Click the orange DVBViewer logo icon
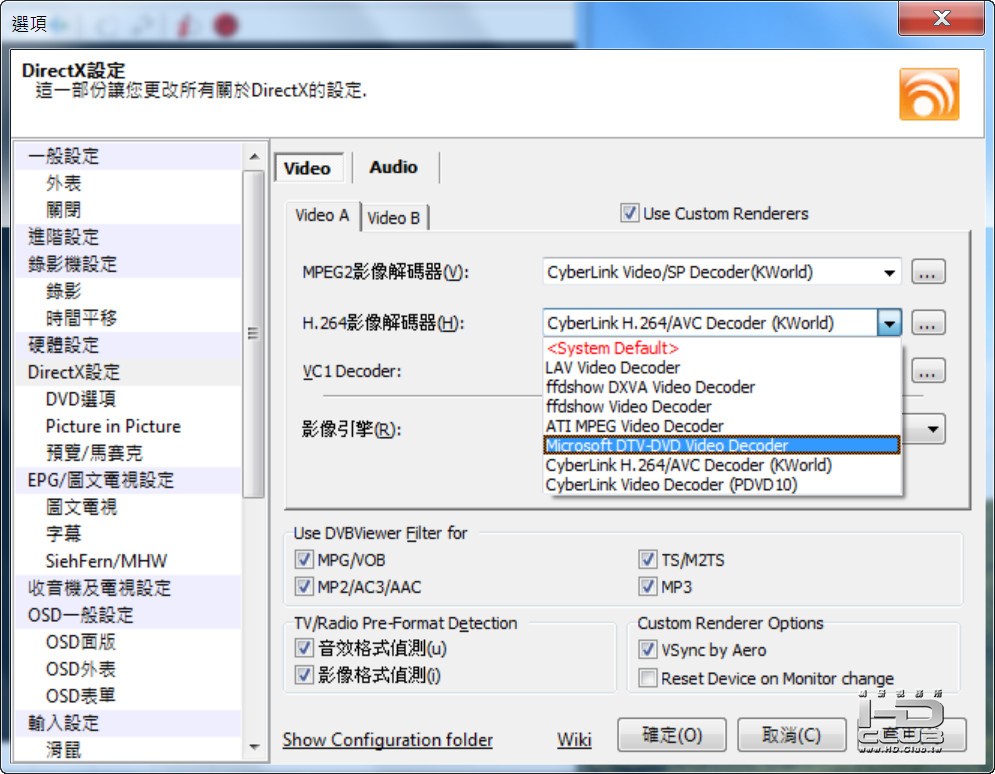 (x=929, y=94)
